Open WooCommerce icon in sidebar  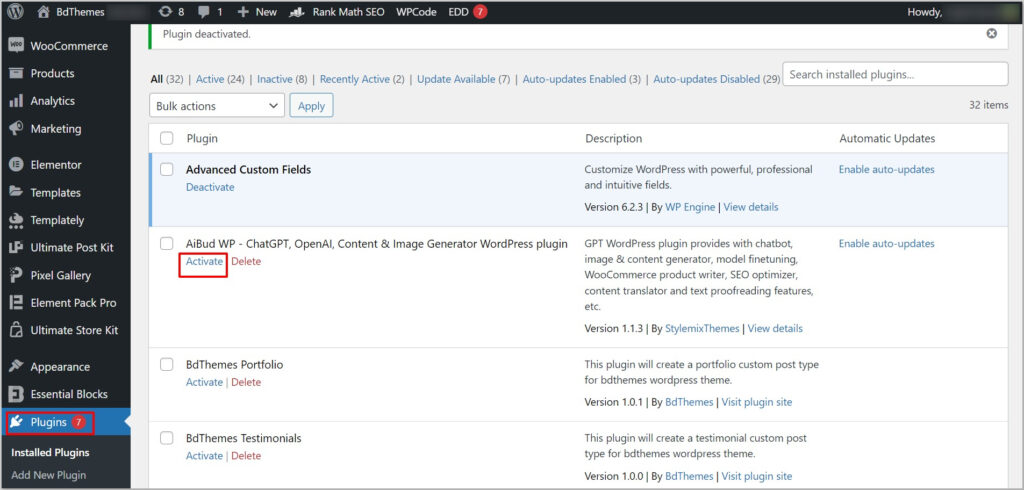coord(16,46)
